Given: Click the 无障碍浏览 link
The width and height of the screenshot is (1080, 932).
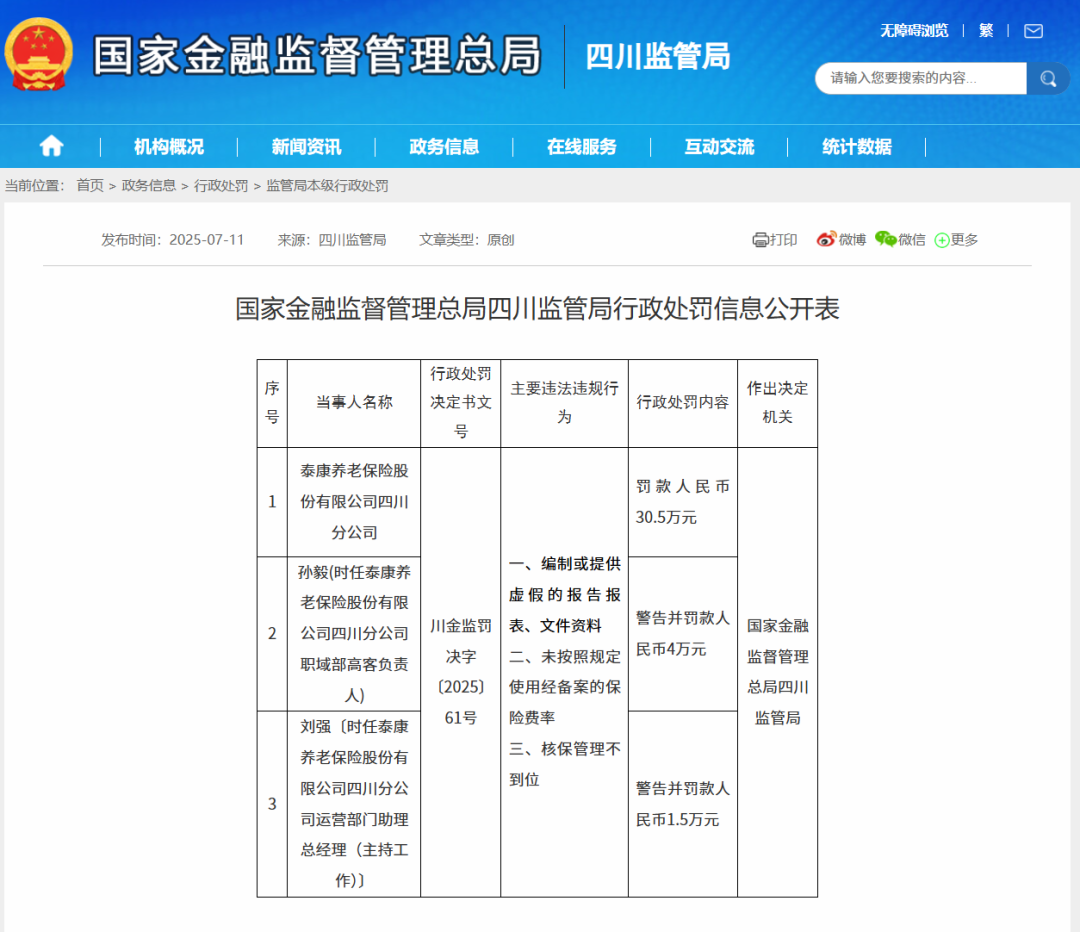Looking at the screenshot, I should pyautogui.click(x=914, y=31).
